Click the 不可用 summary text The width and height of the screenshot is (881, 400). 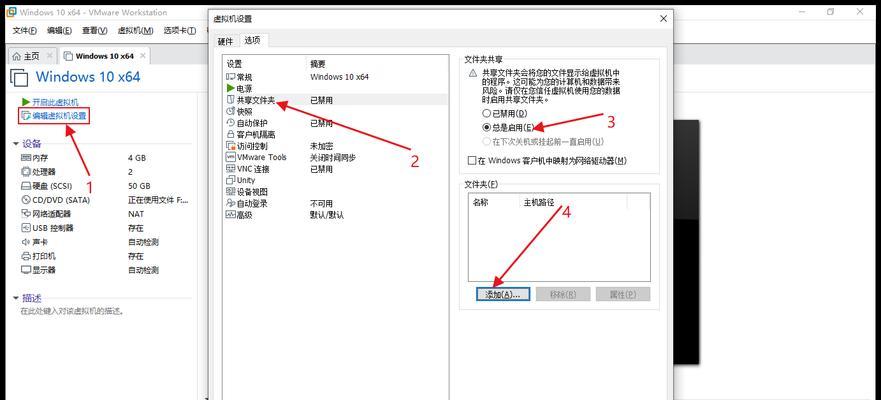(x=321, y=203)
